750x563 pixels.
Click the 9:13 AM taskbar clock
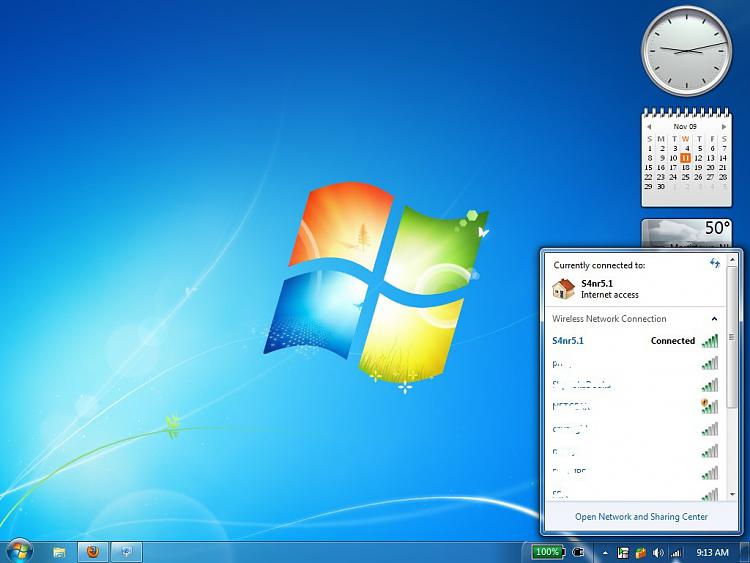[x=712, y=552]
